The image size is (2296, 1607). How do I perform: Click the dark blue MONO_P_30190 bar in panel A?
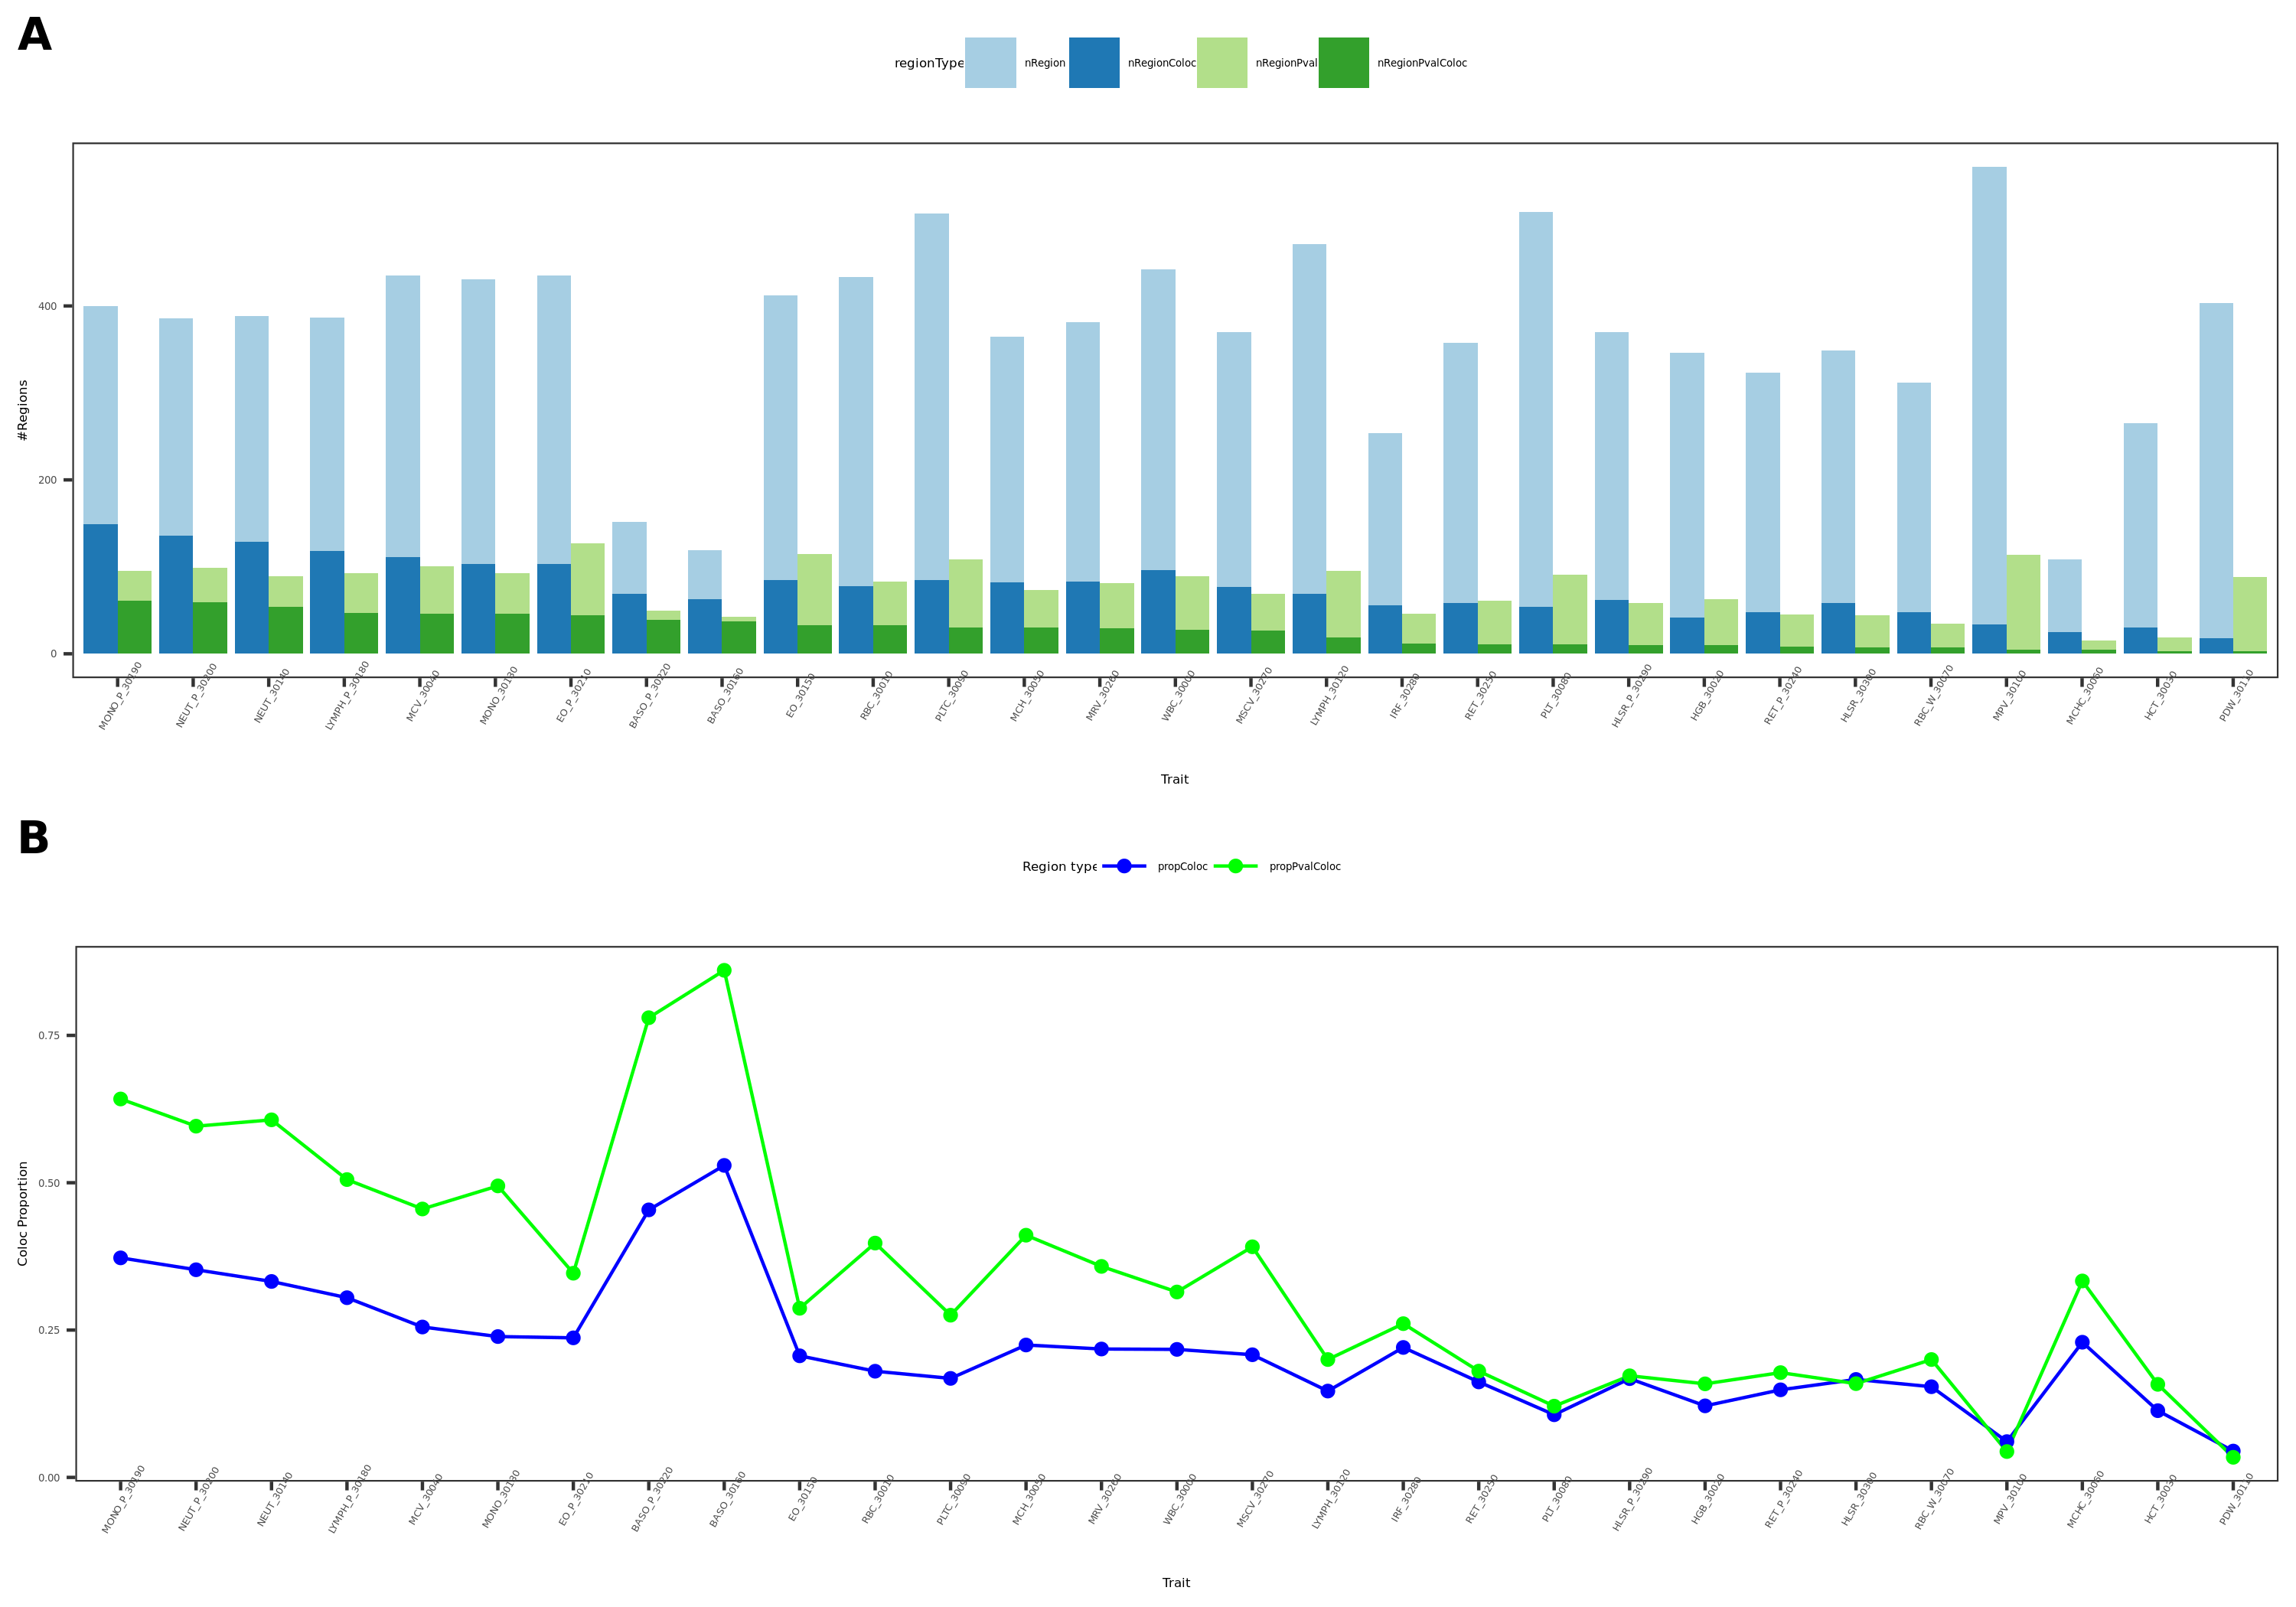point(100,588)
